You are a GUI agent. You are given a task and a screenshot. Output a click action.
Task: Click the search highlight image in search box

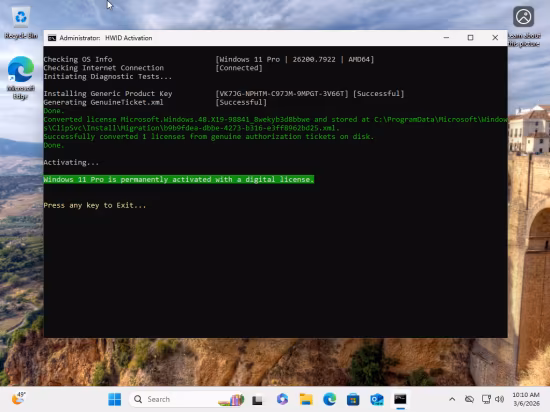tap(230, 399)
